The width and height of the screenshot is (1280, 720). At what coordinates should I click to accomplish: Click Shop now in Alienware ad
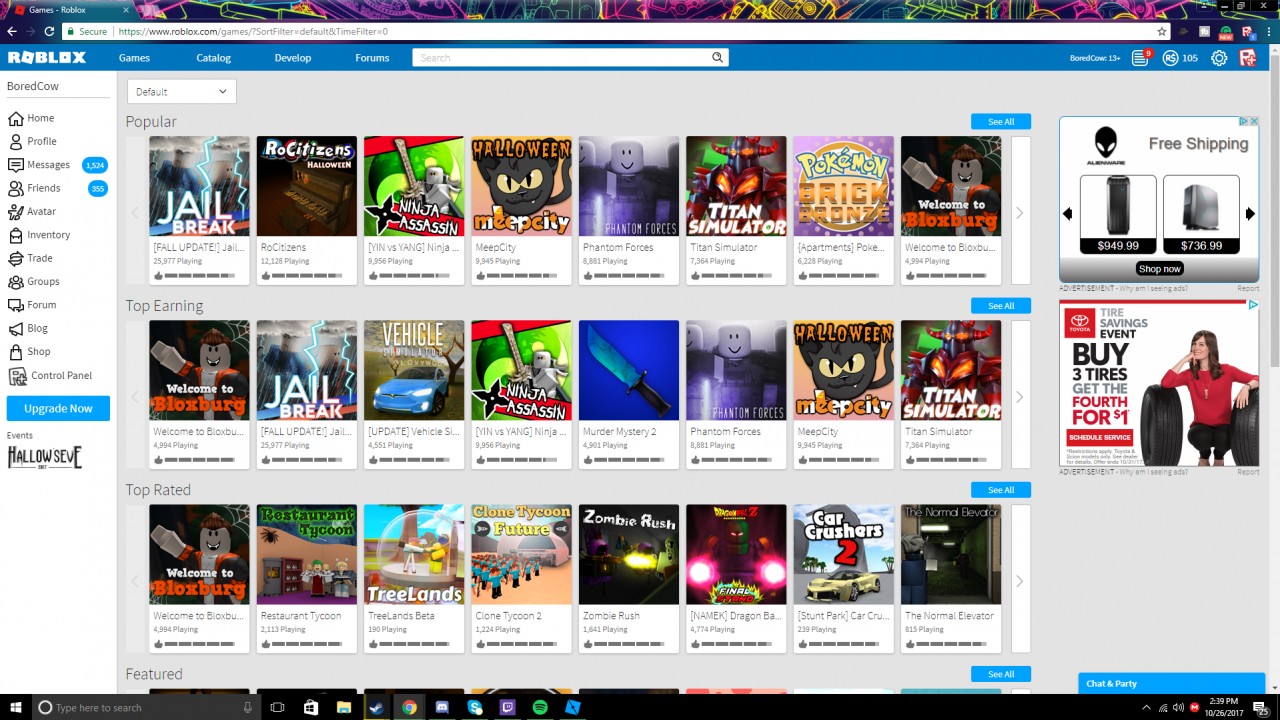[x=1160, y=268]
